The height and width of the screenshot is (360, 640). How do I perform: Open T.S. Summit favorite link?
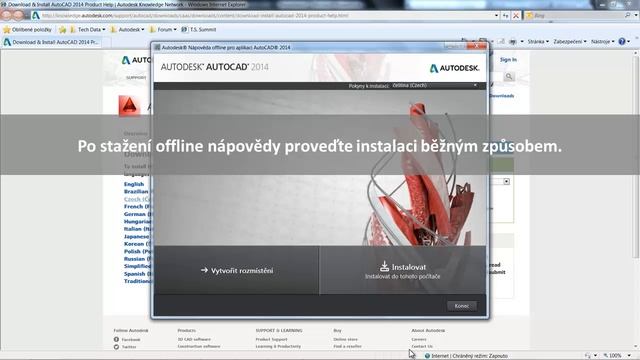click(199, 29)
